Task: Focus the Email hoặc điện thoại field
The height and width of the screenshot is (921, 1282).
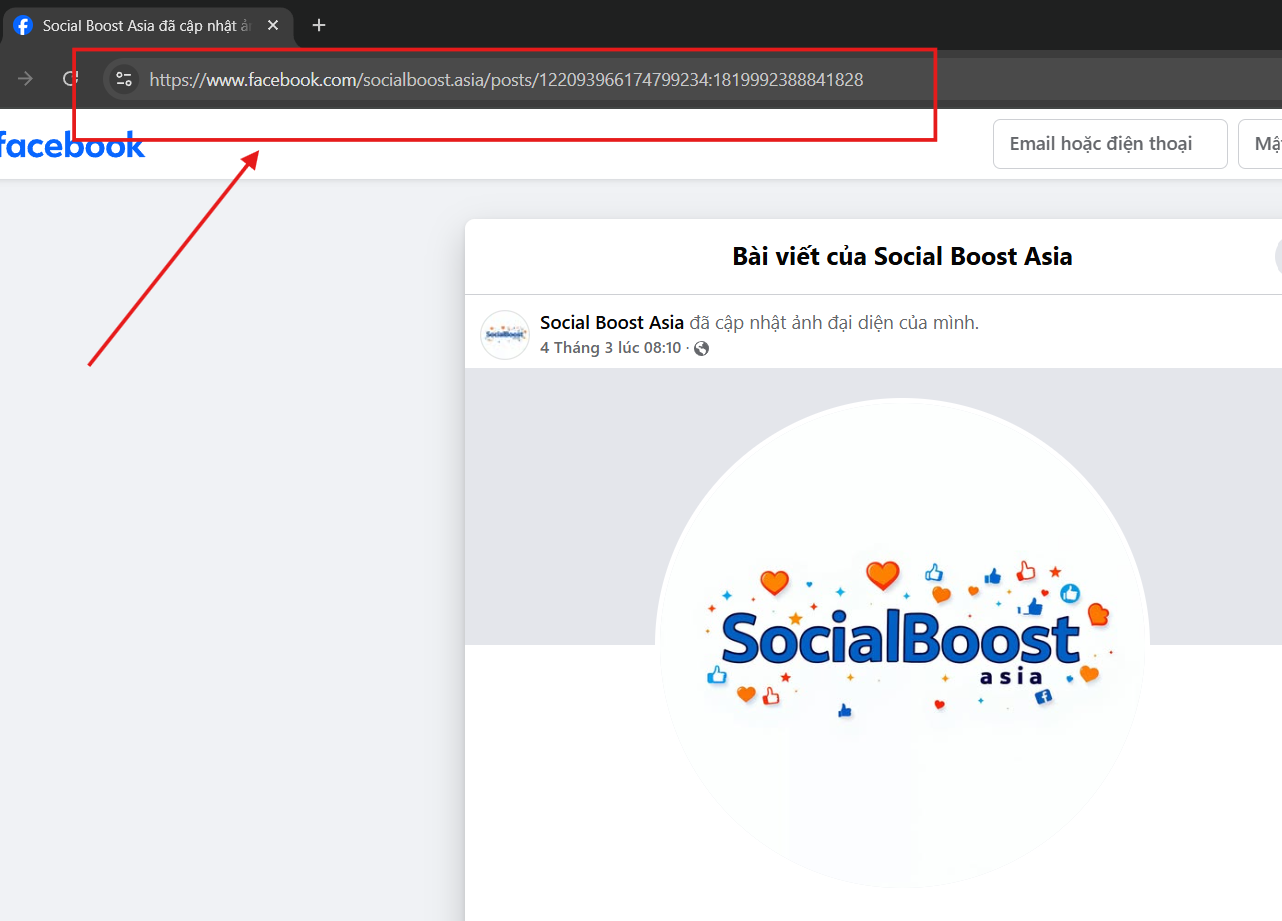Action: coord(1110,144)
